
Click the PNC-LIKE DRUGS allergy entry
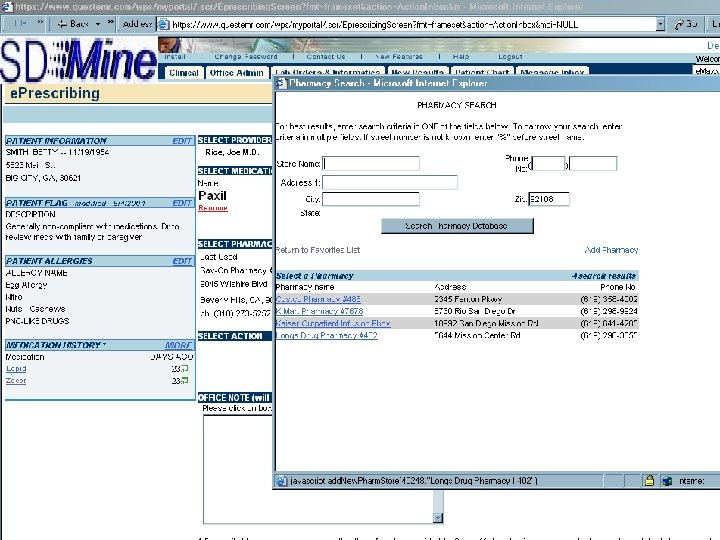click(x=37, y=321)
